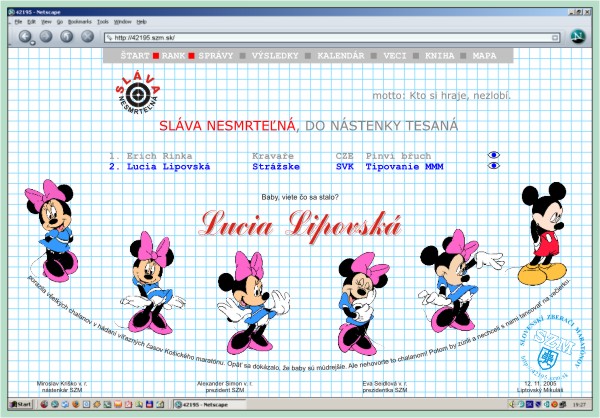Open the Tools menu
Viewport: 600px width, 418px height.
pos(103,22)
